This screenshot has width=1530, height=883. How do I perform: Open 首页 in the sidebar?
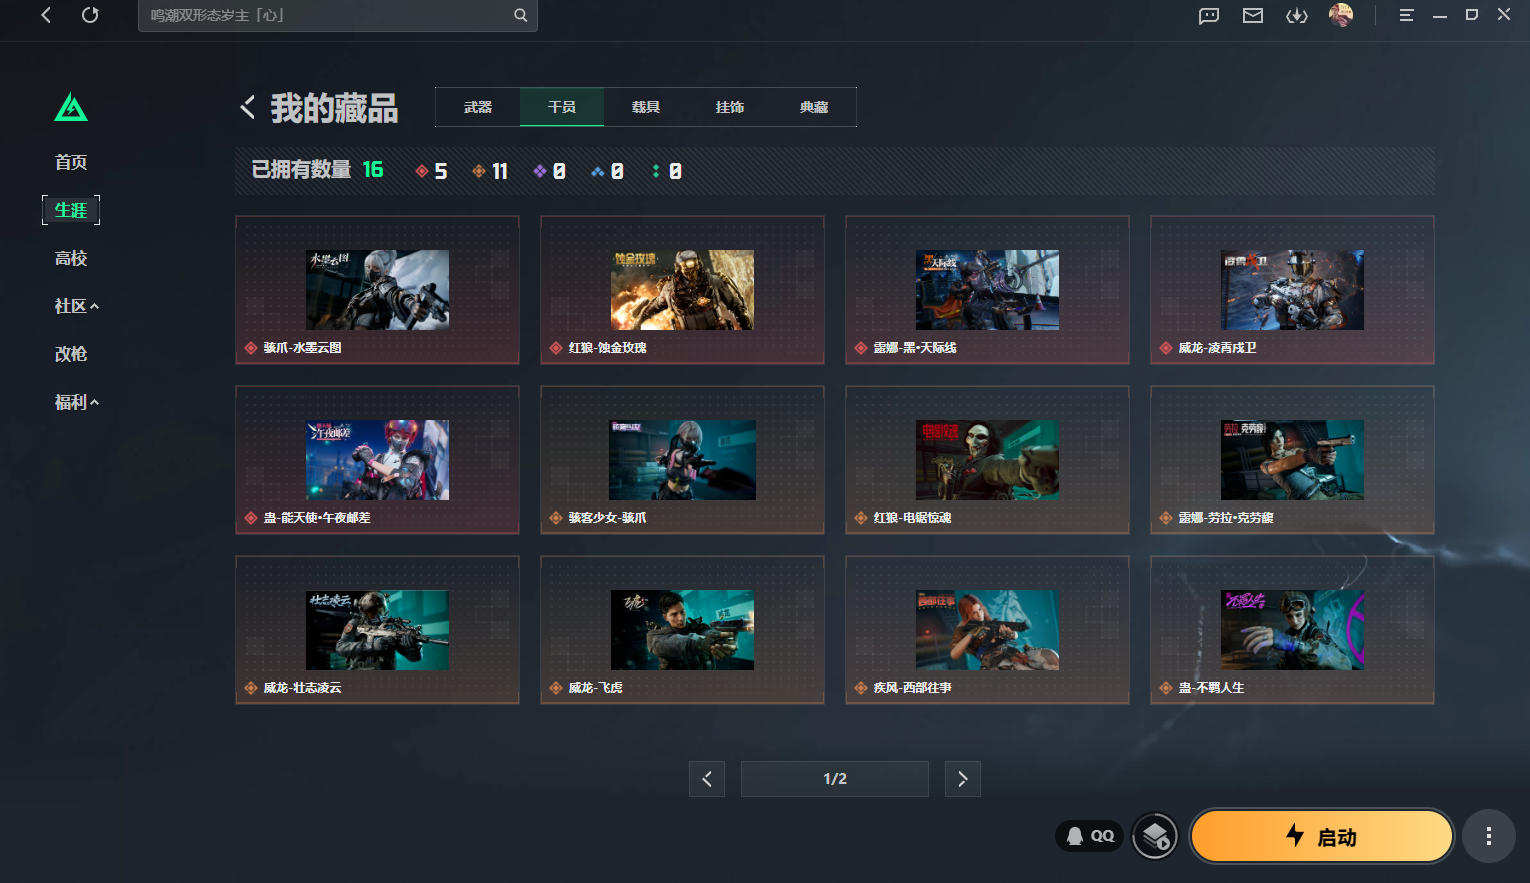click(71, 162)
